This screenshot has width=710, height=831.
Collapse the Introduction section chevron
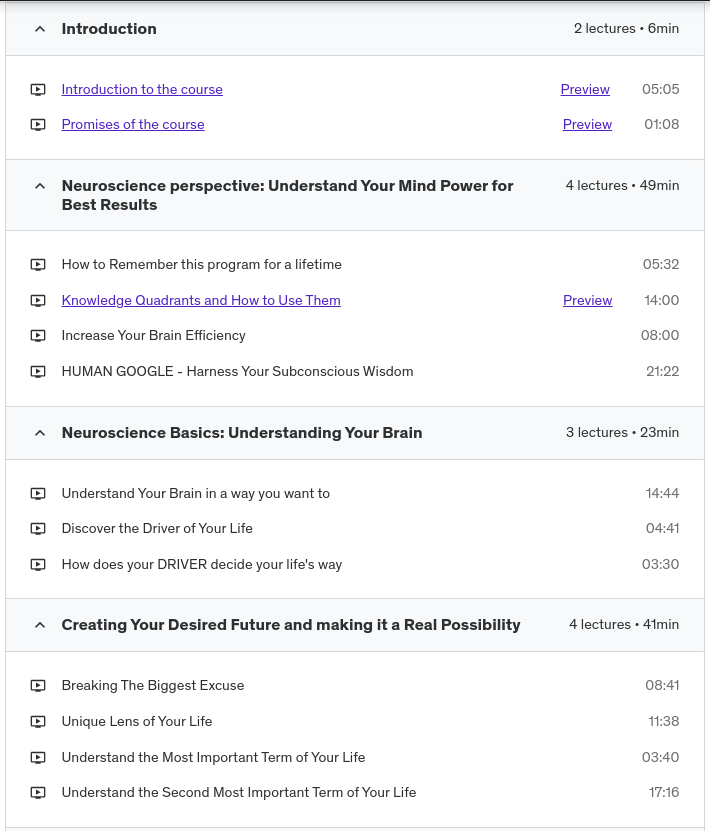40,29
